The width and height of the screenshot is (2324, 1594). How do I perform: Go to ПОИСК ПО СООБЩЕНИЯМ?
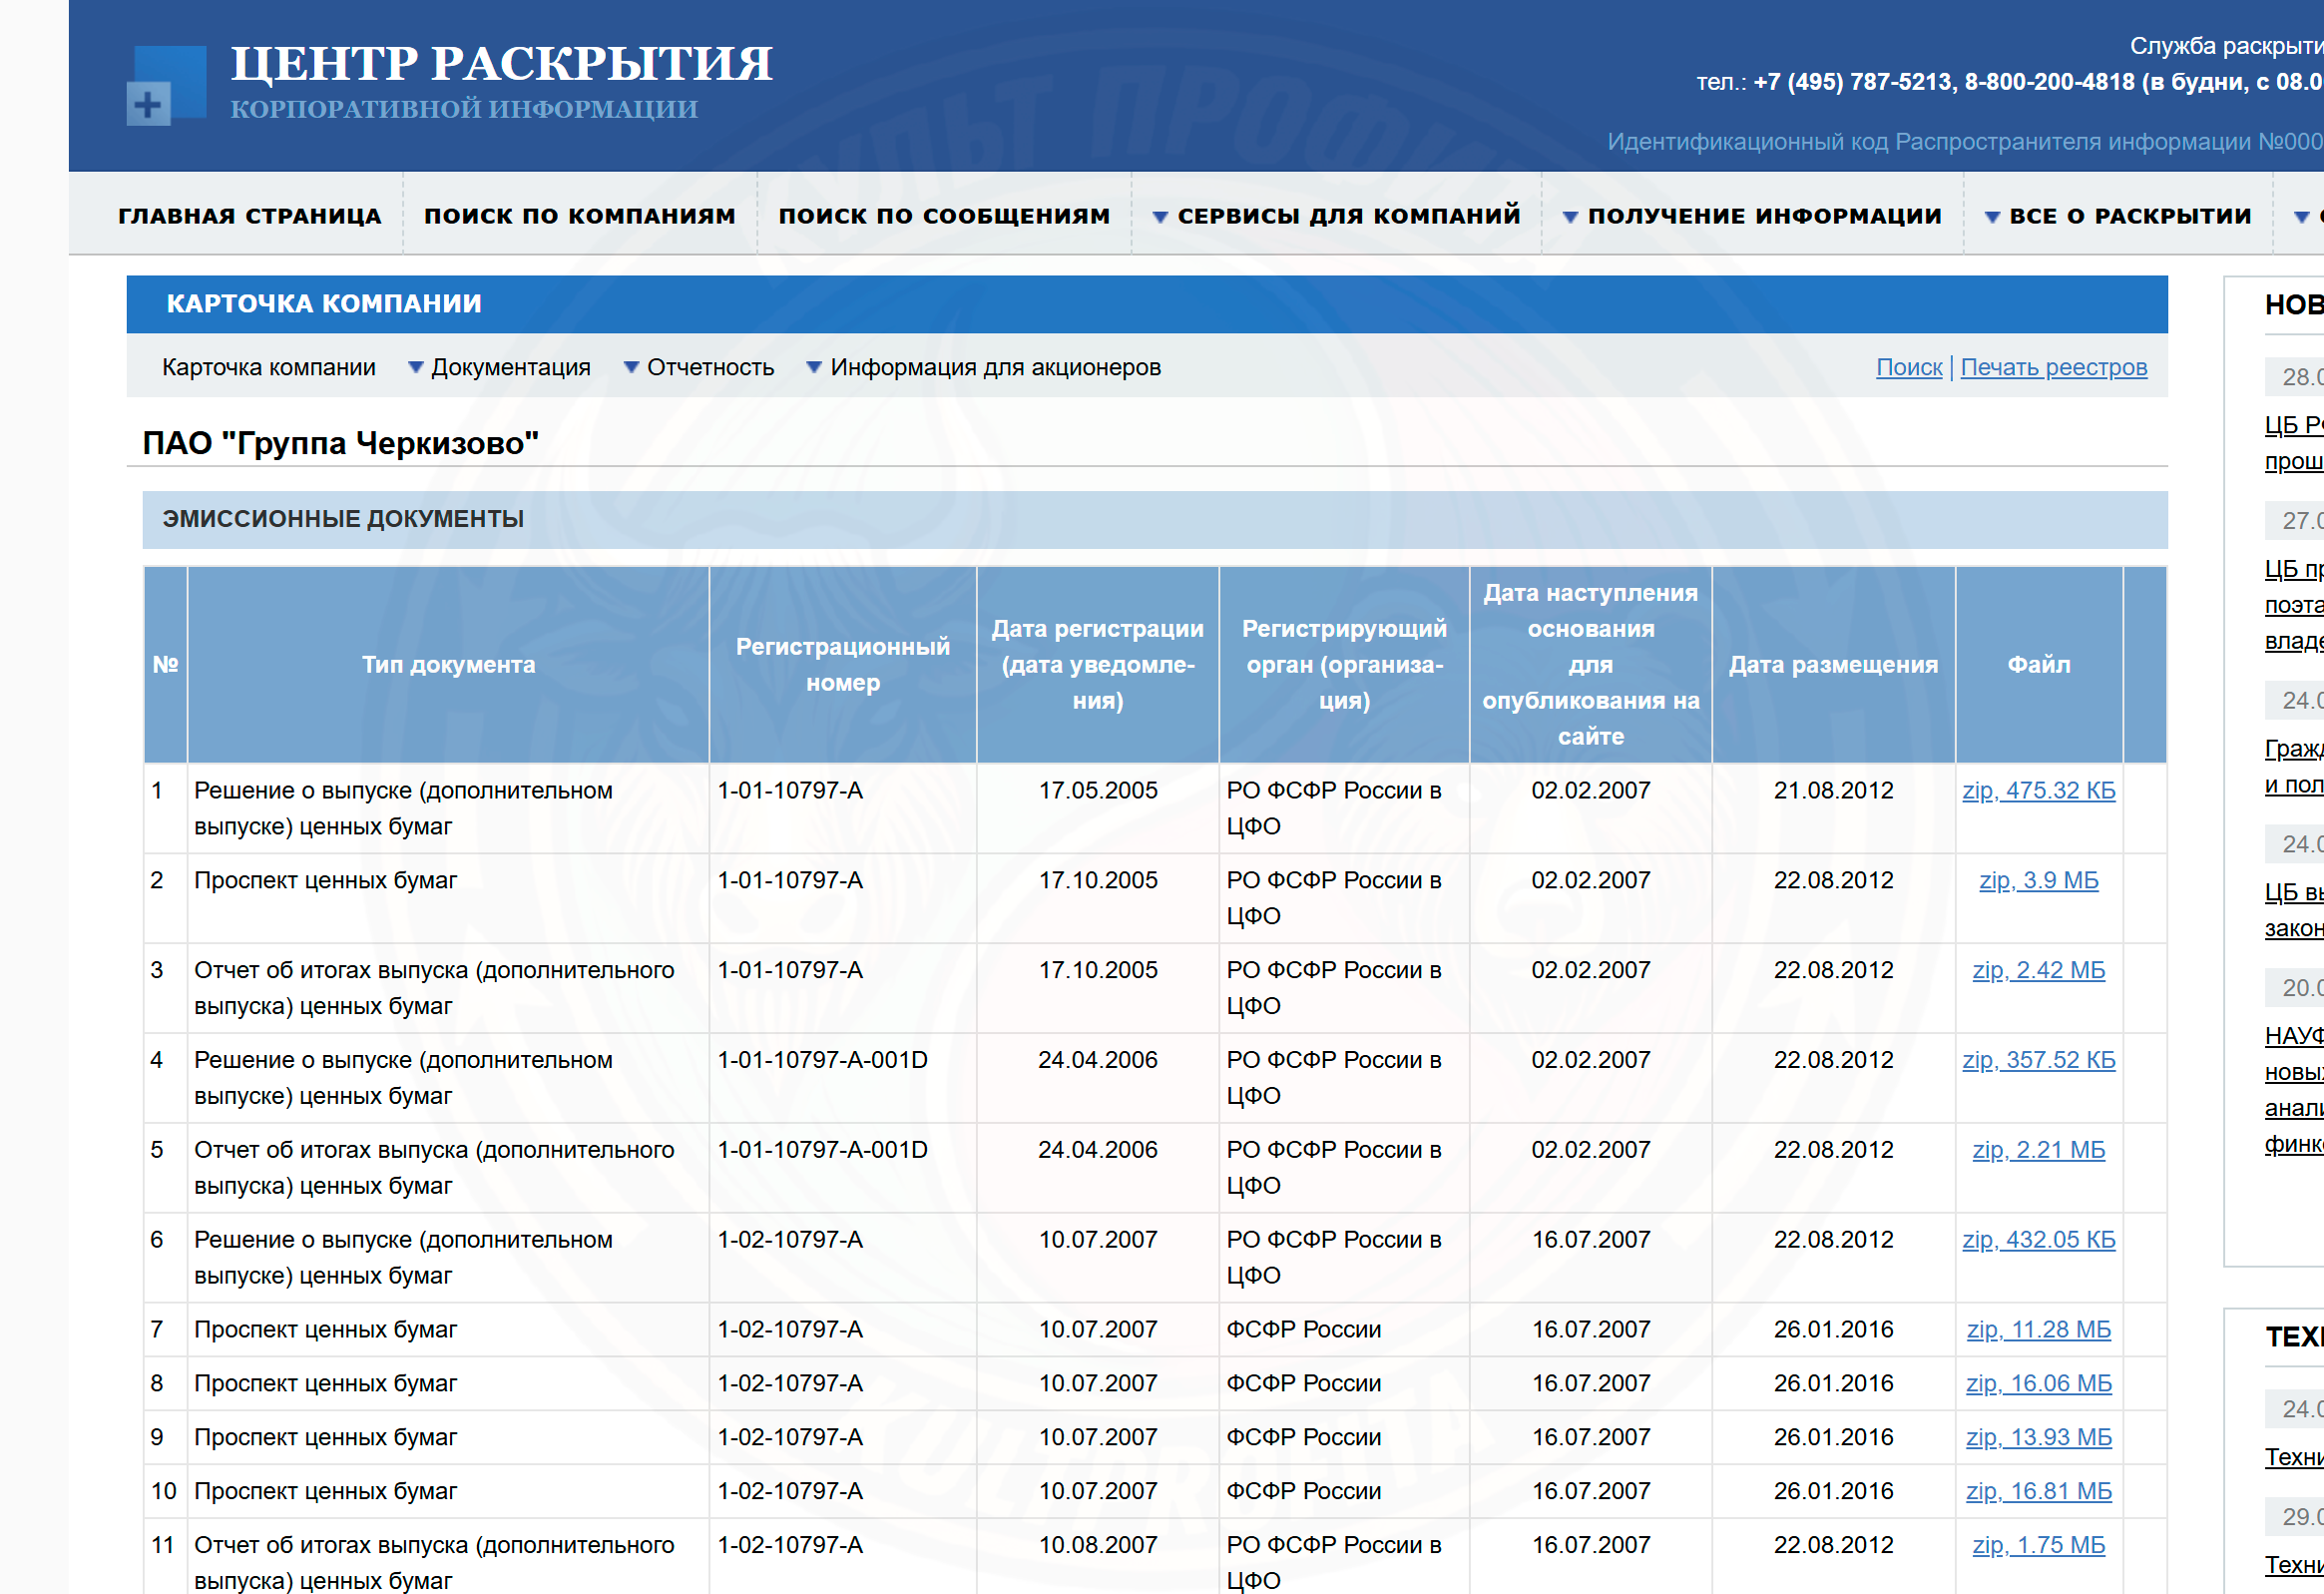(x=944, y=216)
